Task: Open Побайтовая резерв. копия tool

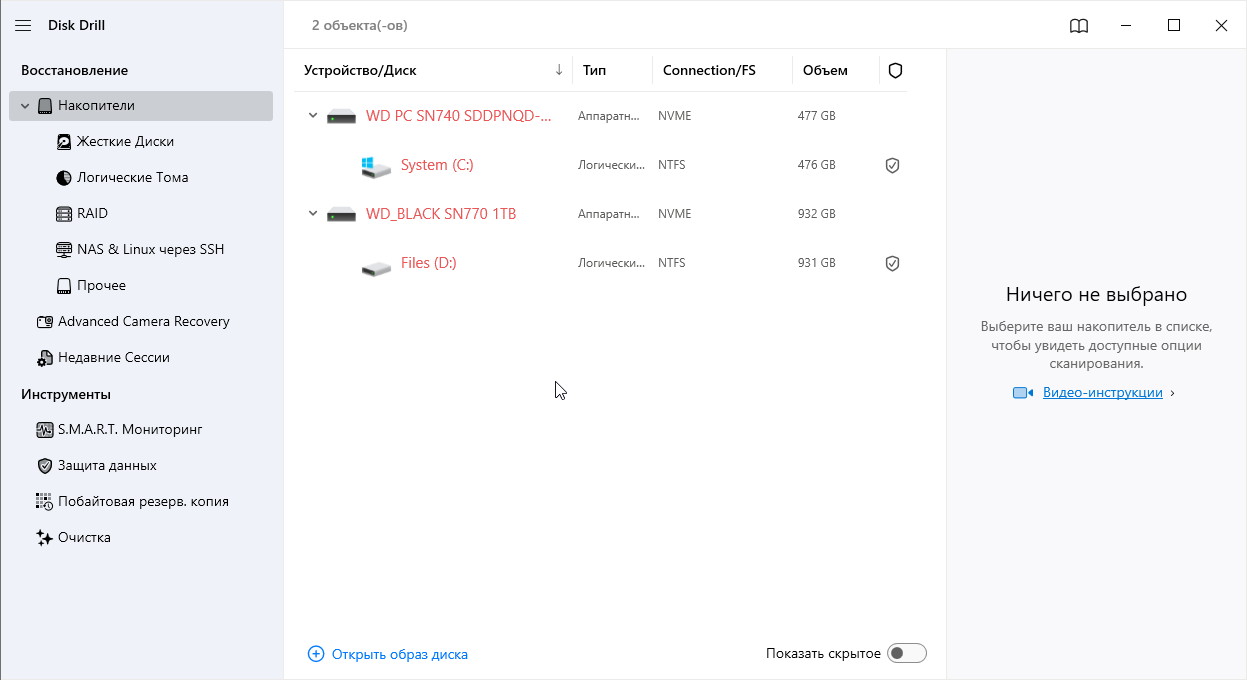Action: (x=143, y=502)
